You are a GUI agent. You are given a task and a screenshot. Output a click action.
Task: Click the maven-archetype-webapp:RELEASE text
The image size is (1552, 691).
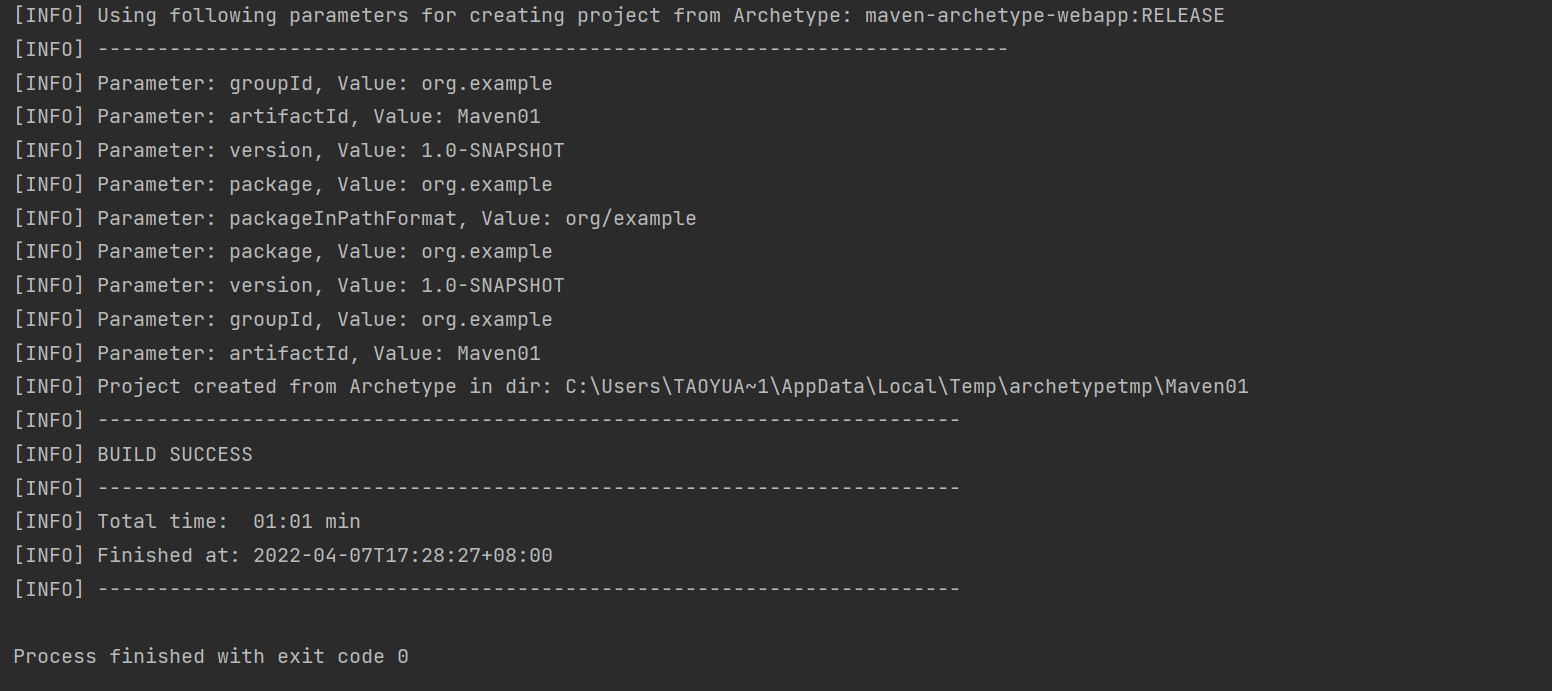[x=1044, y=16]
